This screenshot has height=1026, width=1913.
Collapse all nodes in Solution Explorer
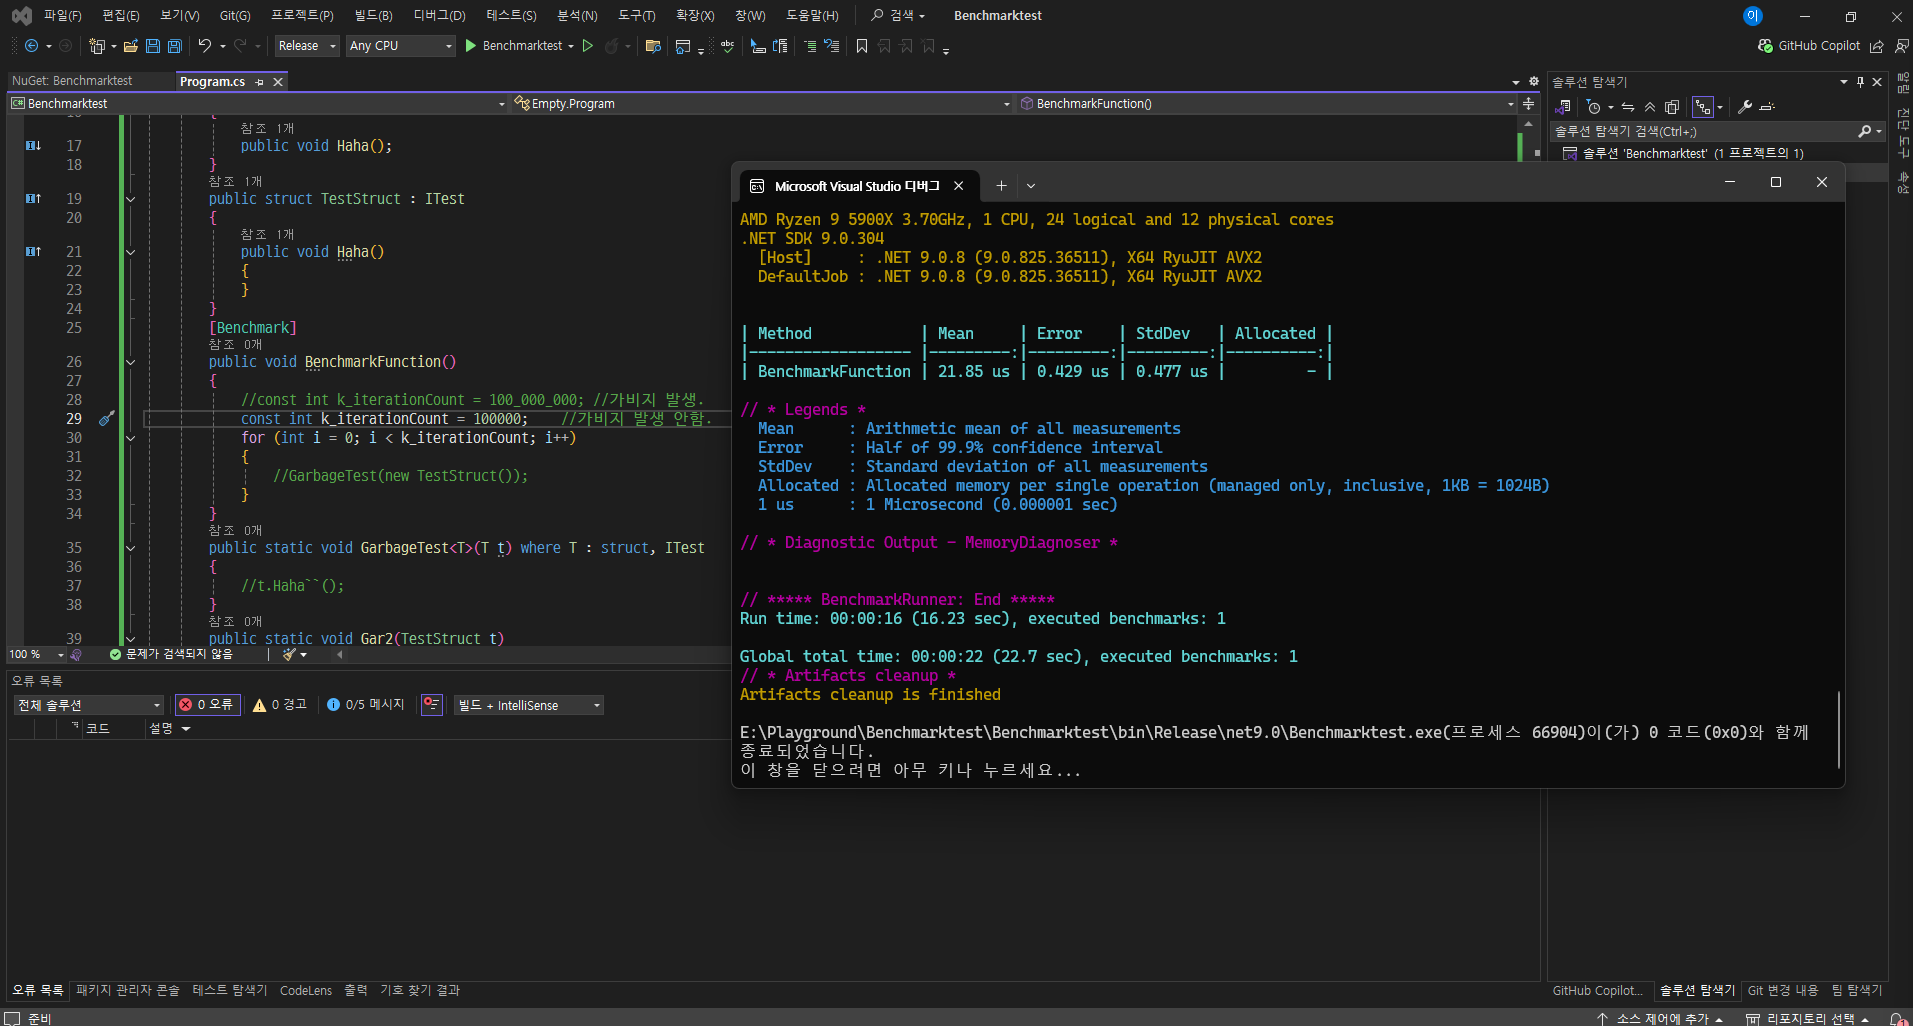pos(1650,107)
